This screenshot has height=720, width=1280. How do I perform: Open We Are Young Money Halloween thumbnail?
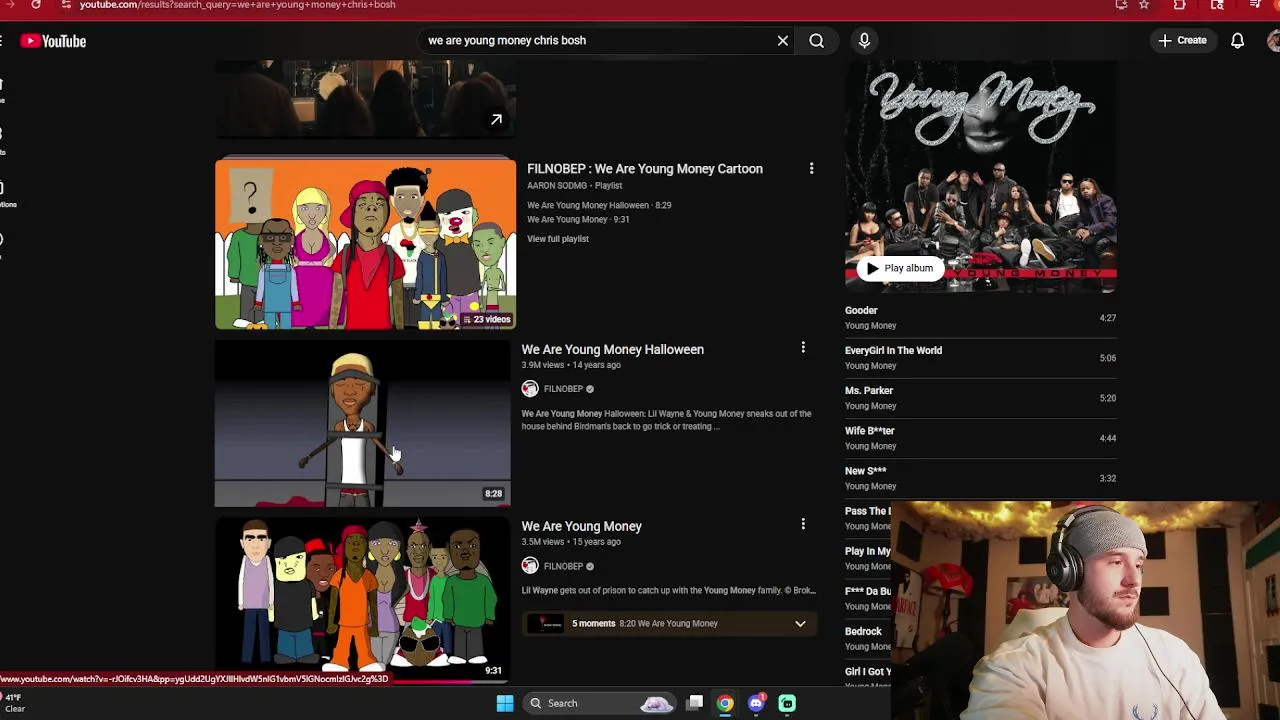point(362,424)
